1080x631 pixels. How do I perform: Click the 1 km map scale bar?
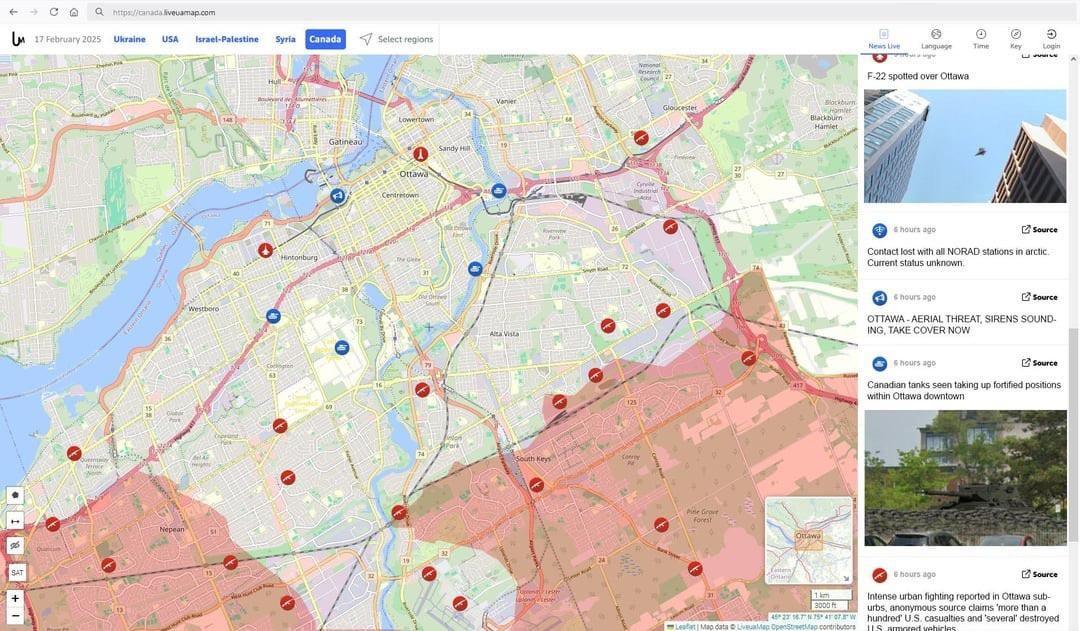[x=831, y=594]
